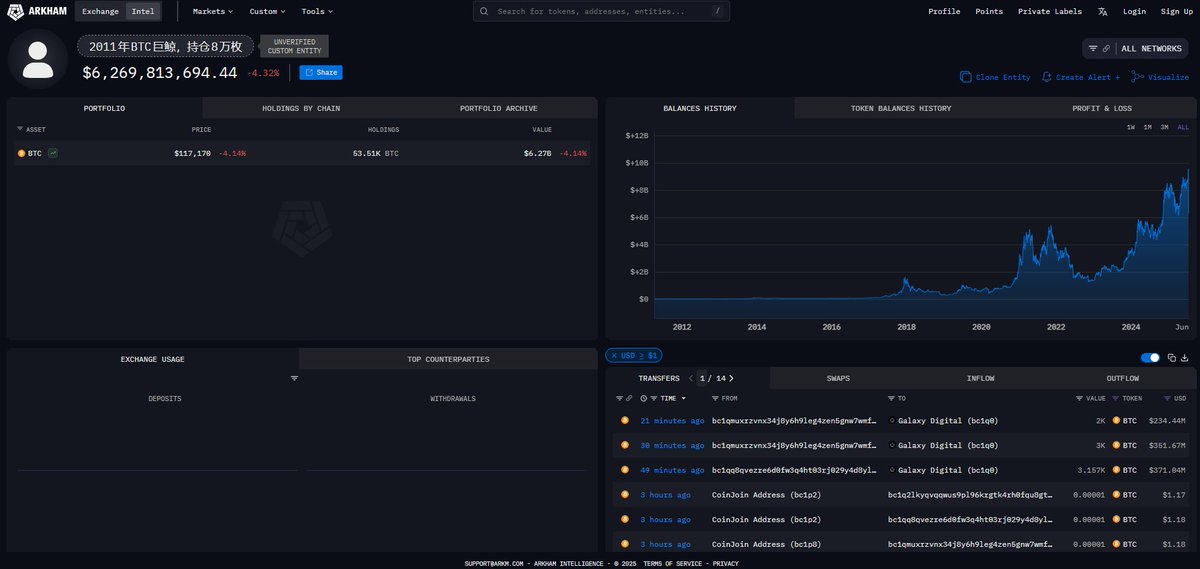Click the Create Alert bell icon

coord(1046,77)
